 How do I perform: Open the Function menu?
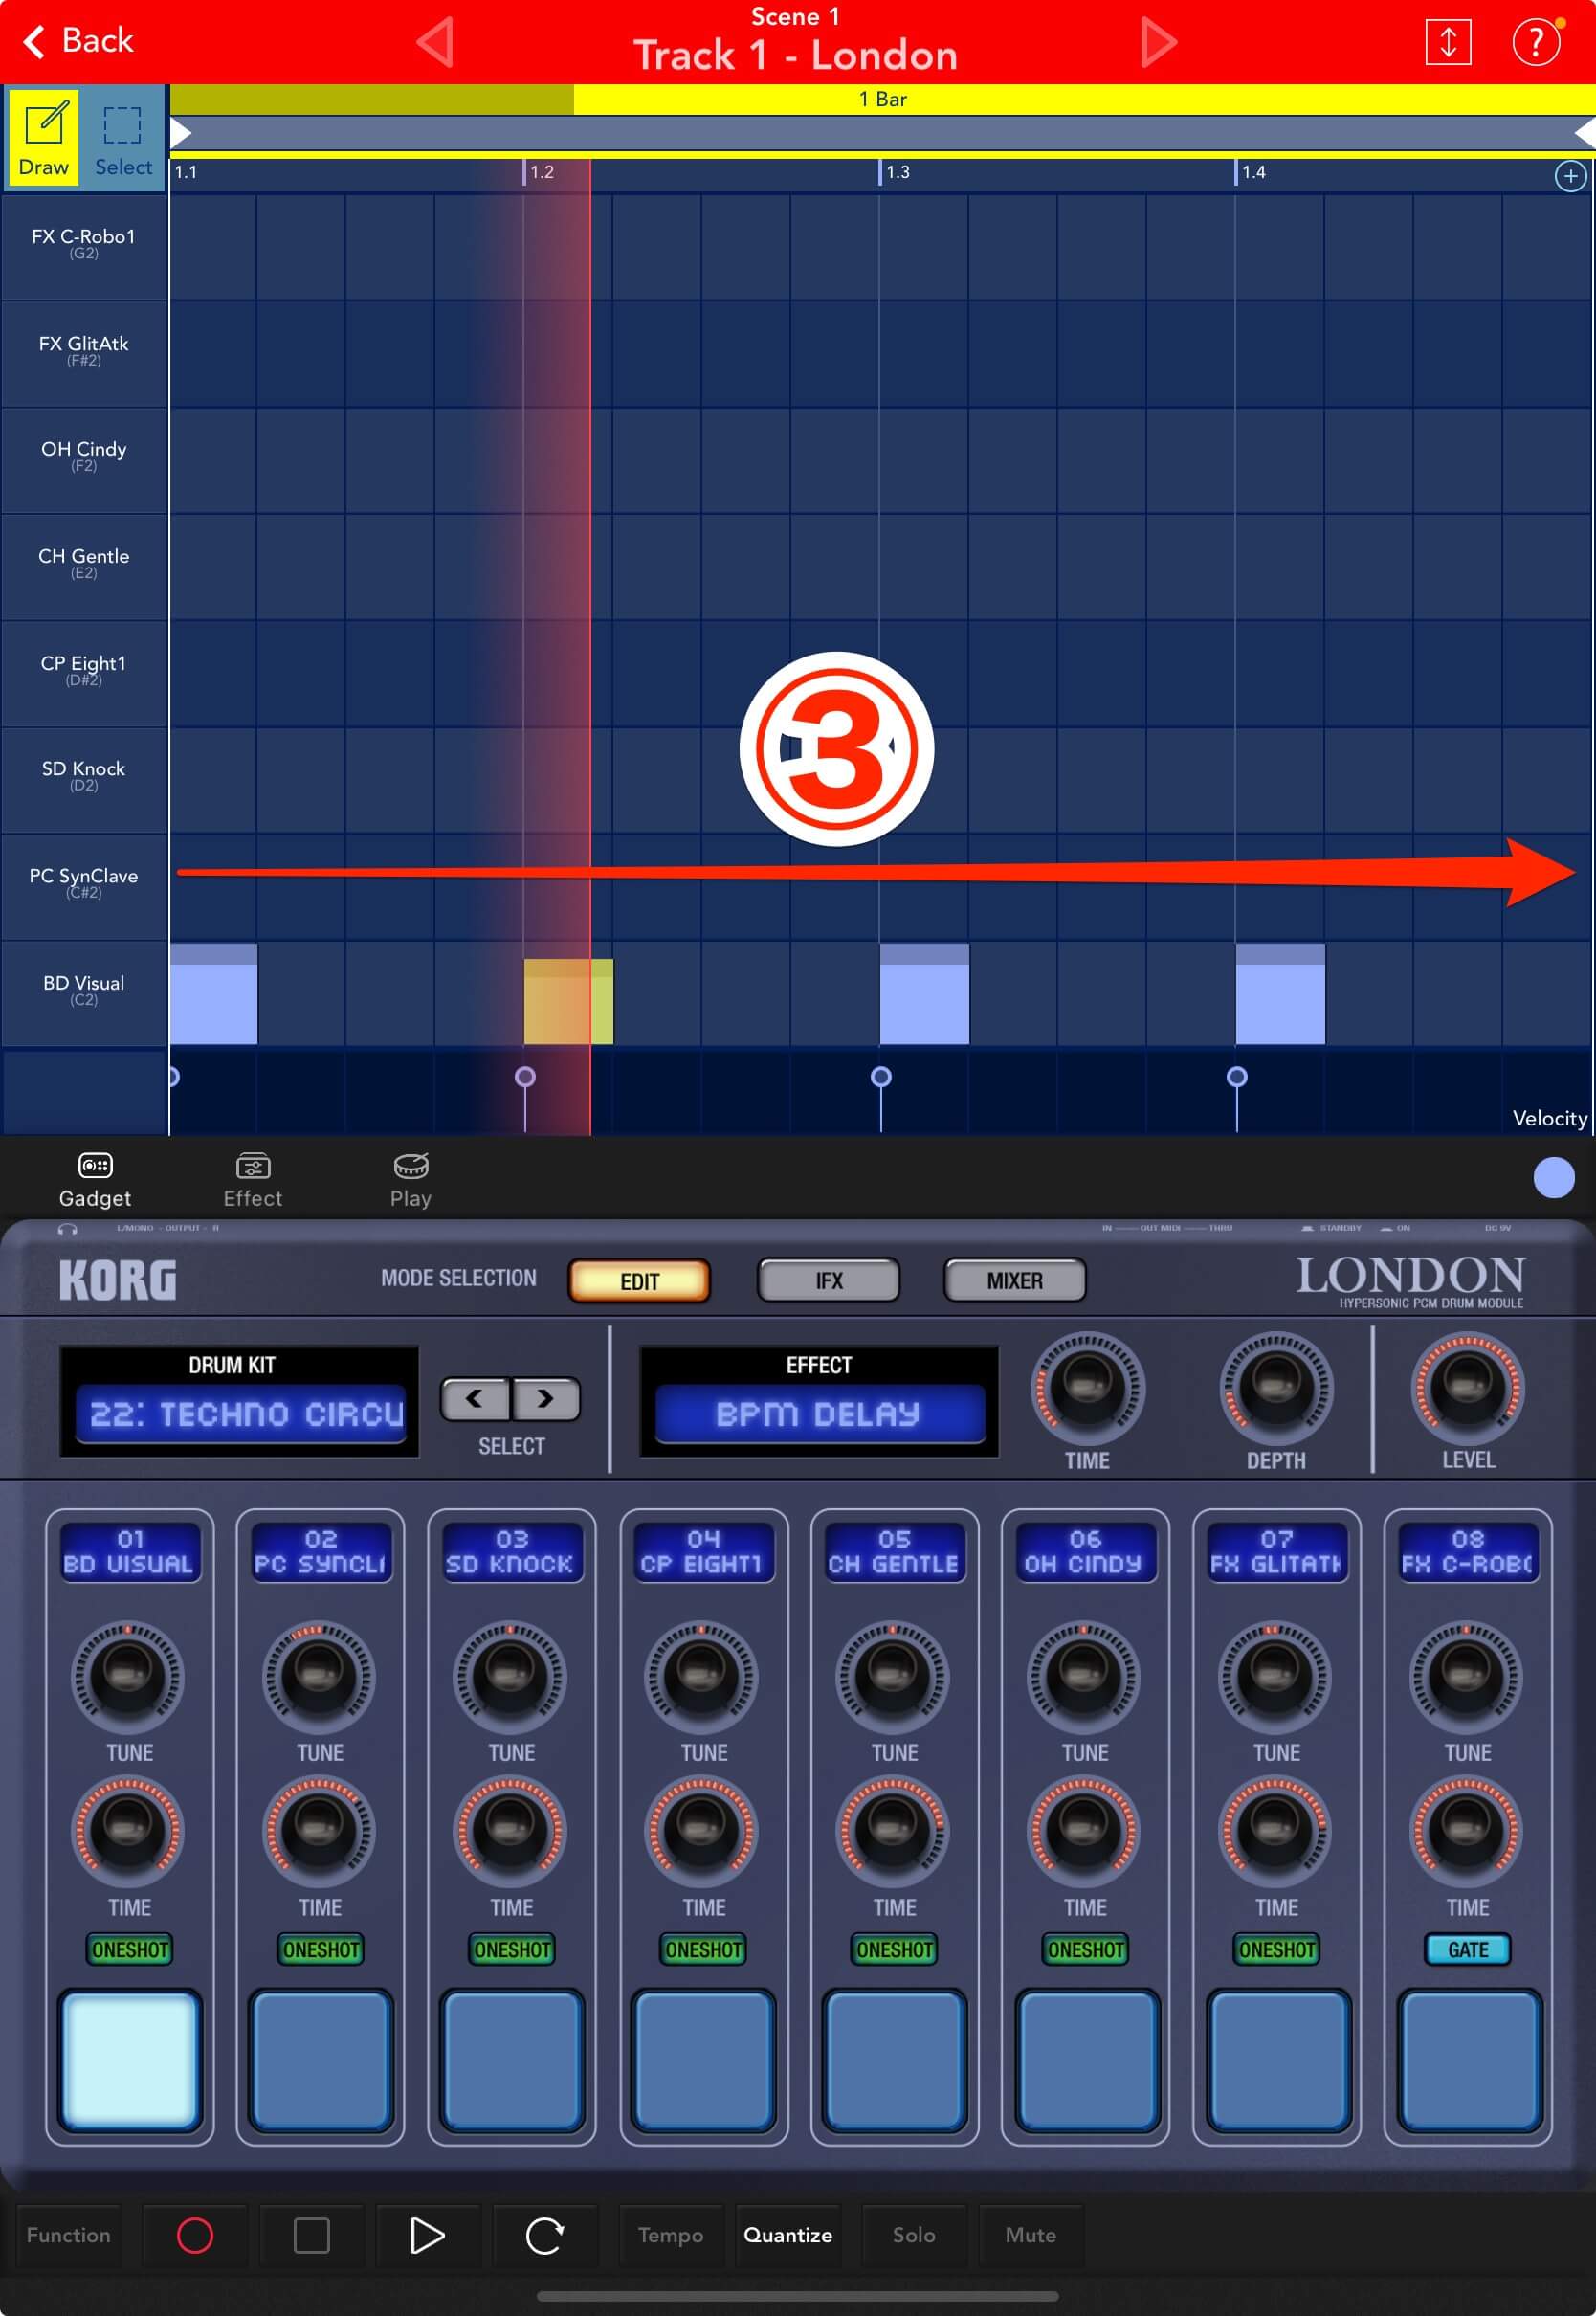coord(68,2235)
